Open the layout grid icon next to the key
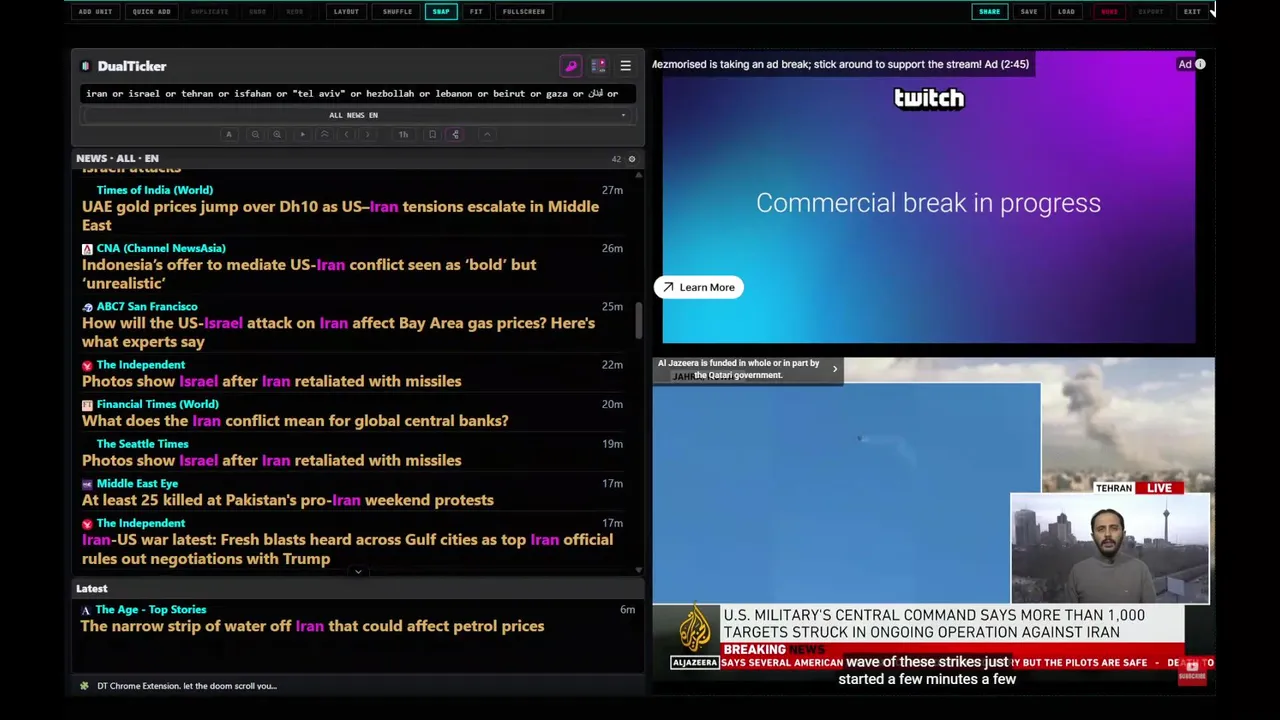The width and height of the screenshot is (1280, 720). point(598,66)
